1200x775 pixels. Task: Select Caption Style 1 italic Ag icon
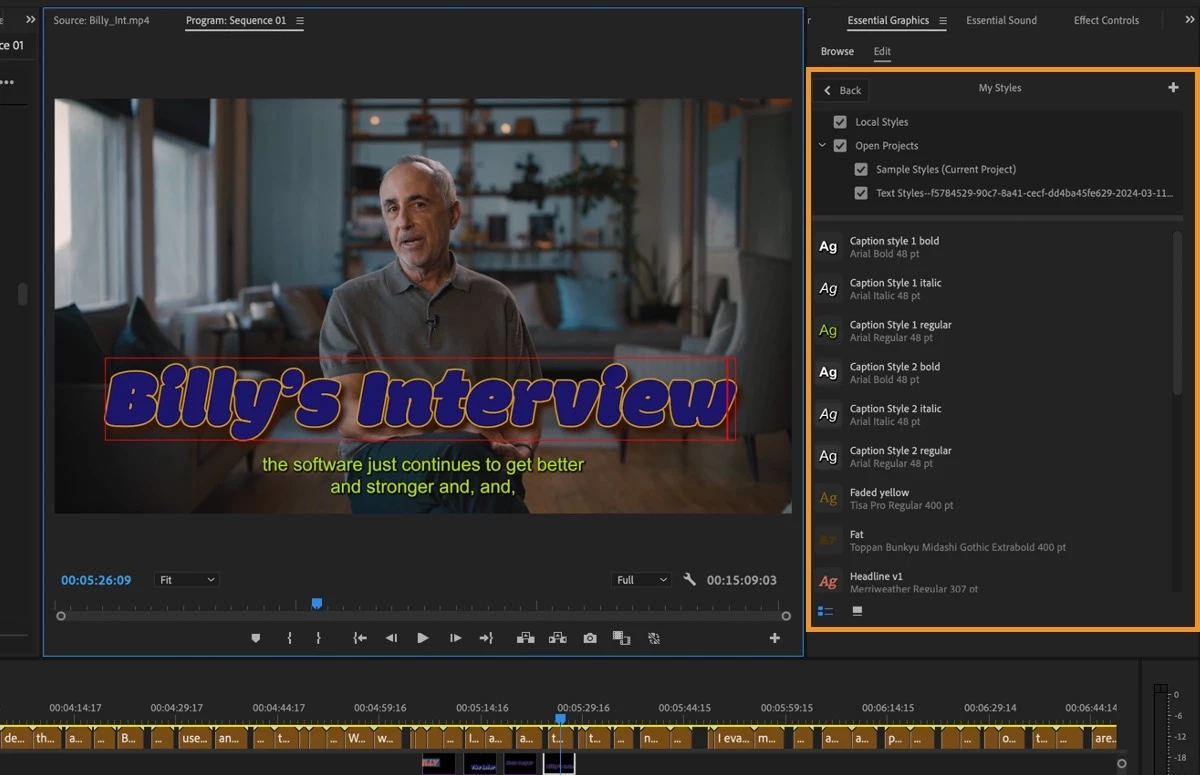click(x=828, y=289)
